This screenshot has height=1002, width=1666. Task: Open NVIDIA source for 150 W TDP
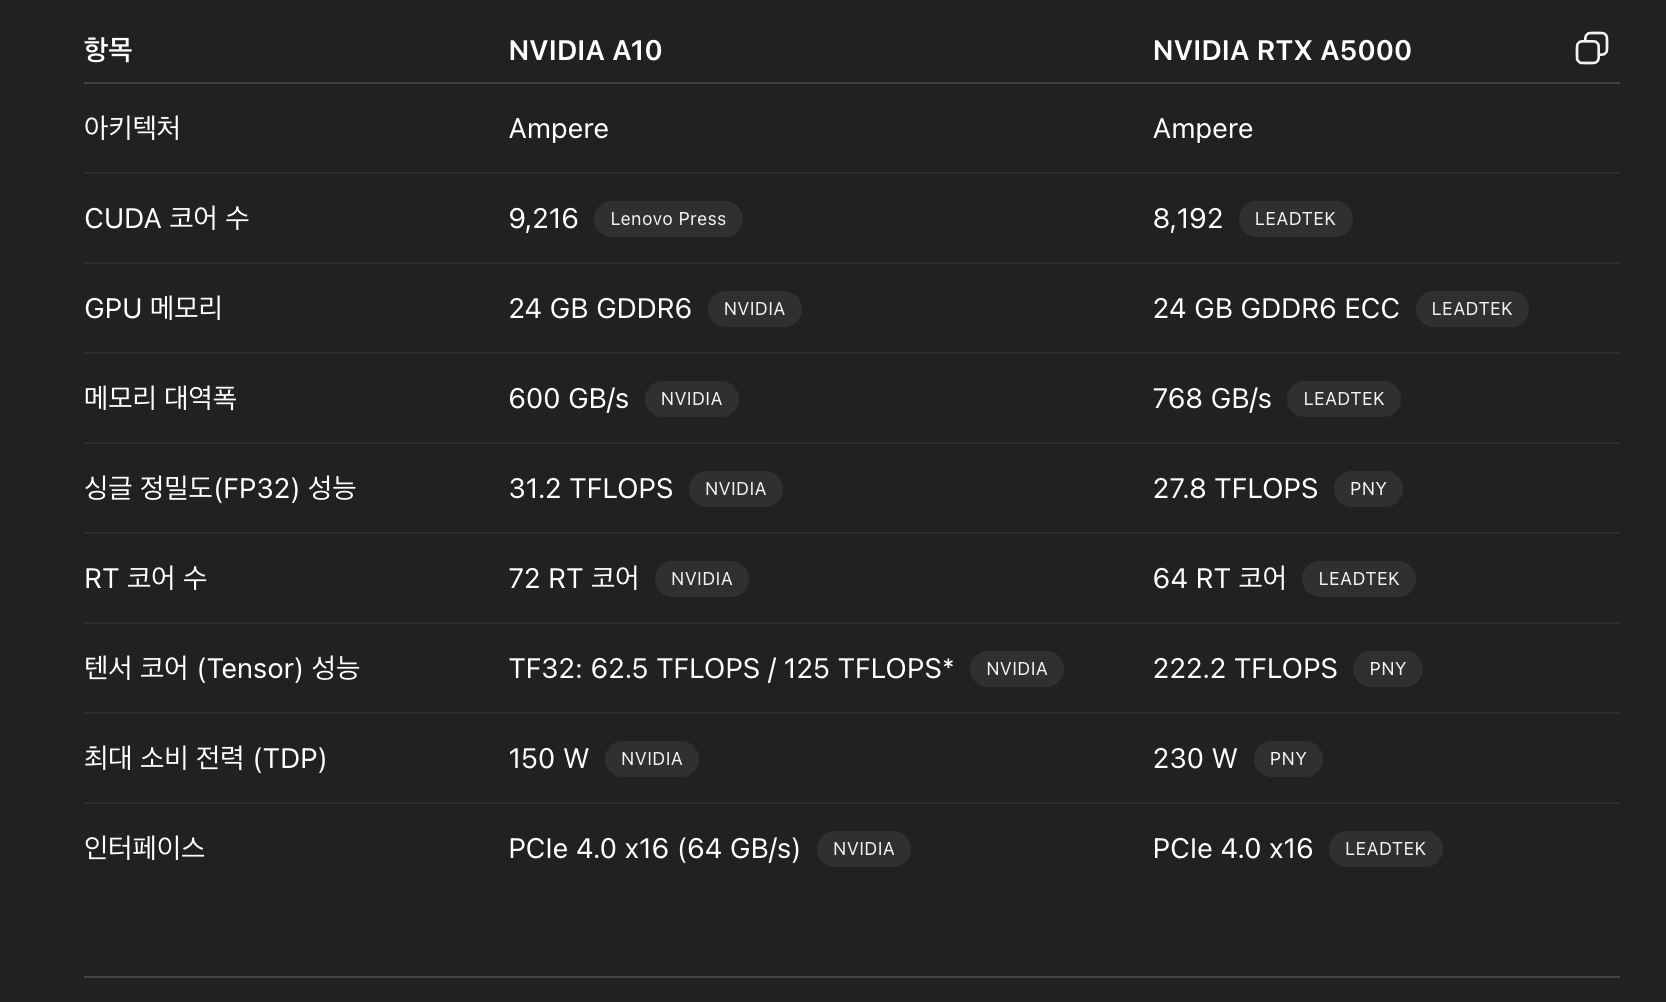[x=651, y=759]
